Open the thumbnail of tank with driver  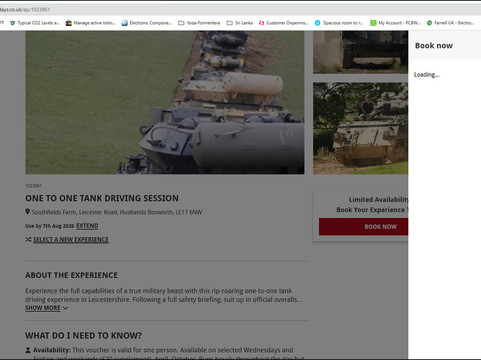360,128
